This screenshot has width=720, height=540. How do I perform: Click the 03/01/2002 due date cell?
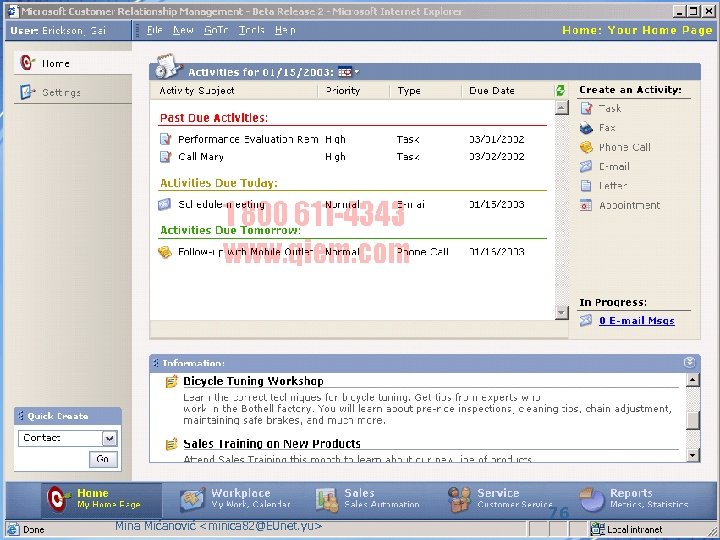coord(496,139)
